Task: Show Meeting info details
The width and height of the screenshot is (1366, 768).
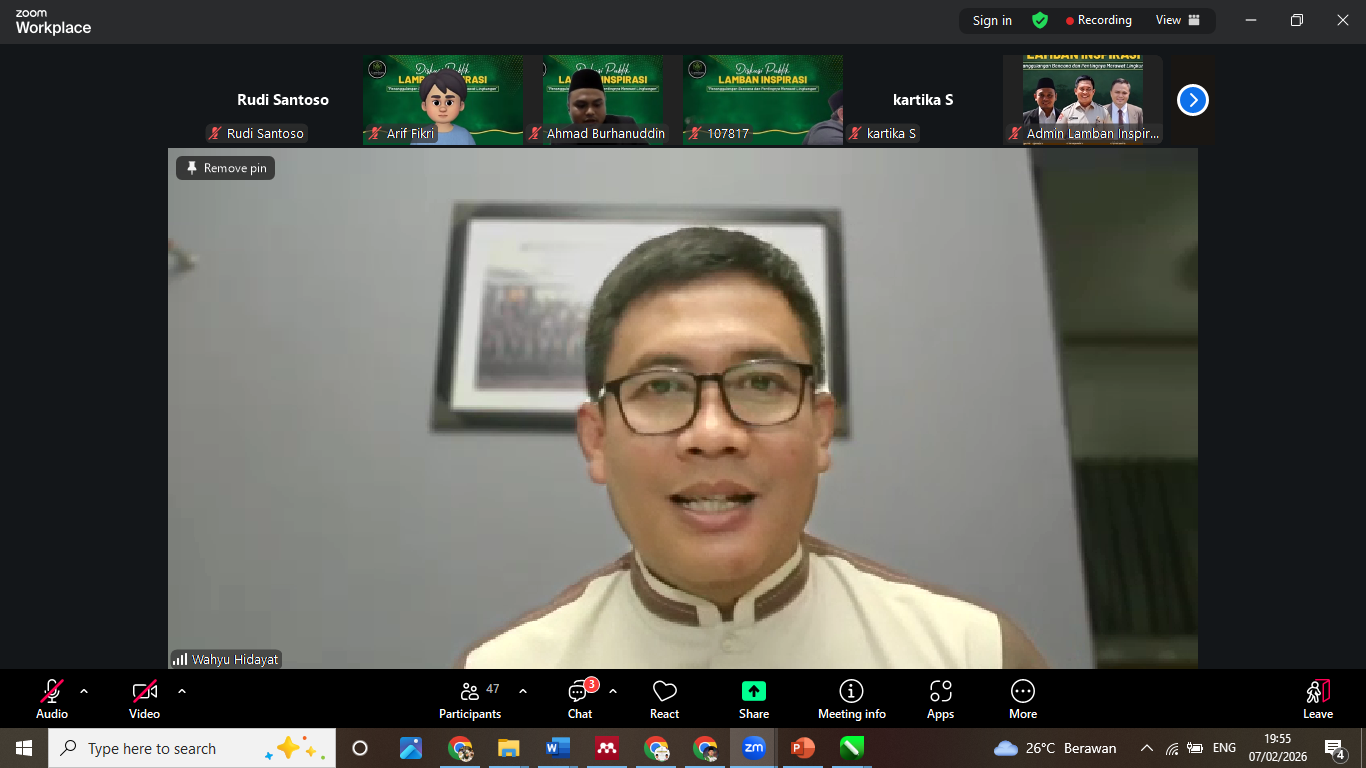Action: pyautogui.click(x=851, y=697)
